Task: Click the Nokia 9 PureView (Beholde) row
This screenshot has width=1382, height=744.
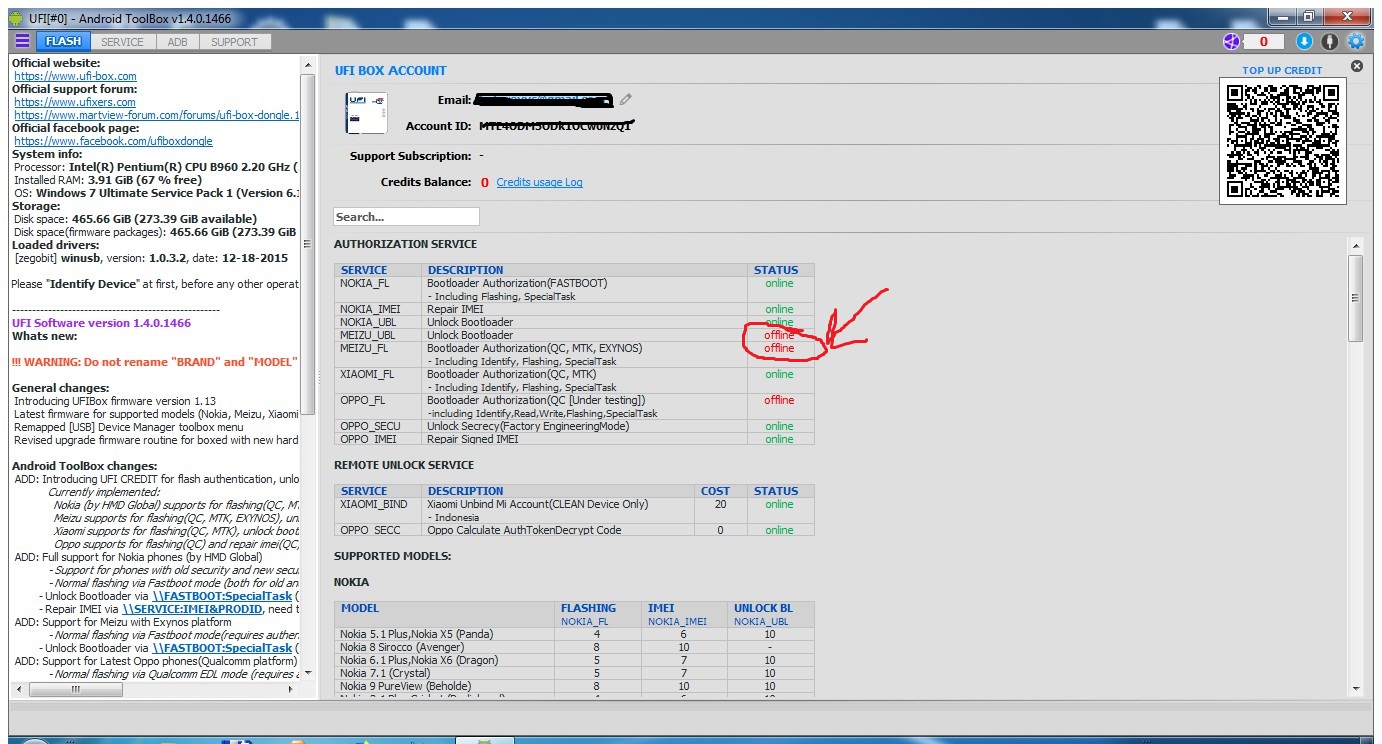Action: coord(574,686)
